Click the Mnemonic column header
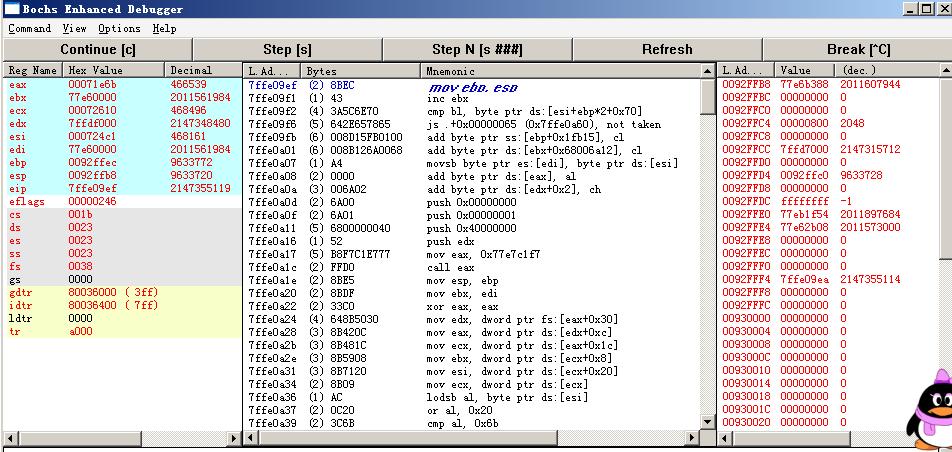This screenshot has width=952, height=452. [x=560, y=71]
